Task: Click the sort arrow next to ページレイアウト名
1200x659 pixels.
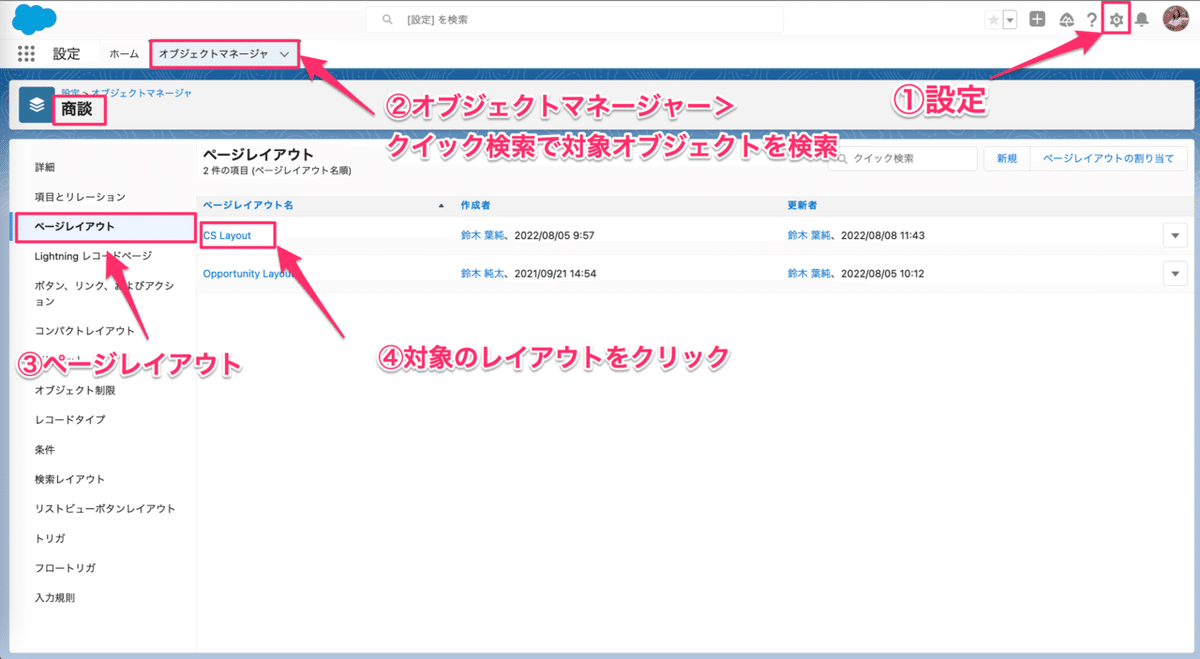Action: click(441, 206)
